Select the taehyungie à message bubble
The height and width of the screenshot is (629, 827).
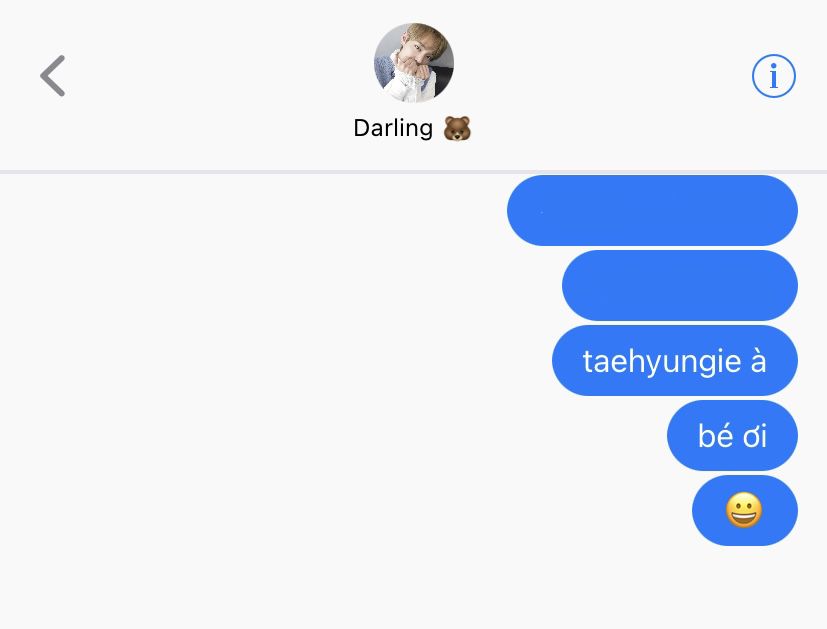click(675, 361)
